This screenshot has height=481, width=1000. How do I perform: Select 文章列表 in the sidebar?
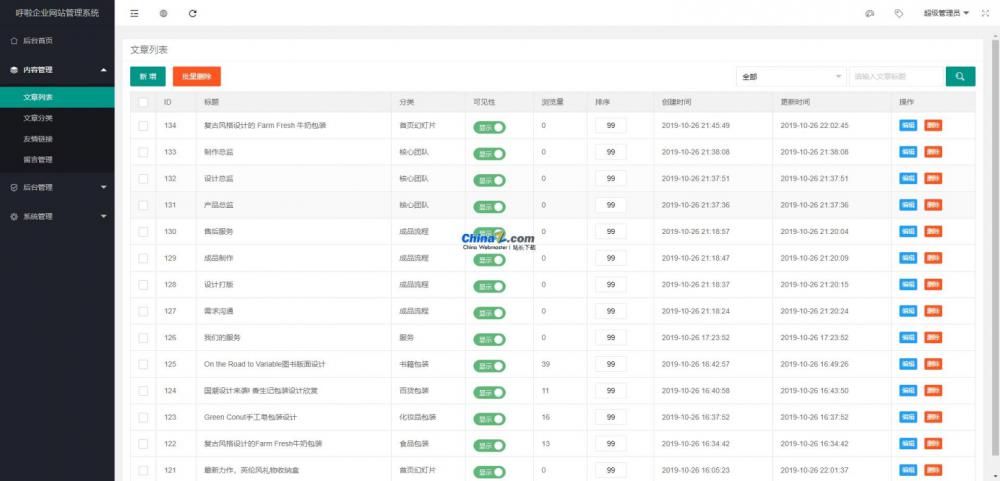coord(57,98)
